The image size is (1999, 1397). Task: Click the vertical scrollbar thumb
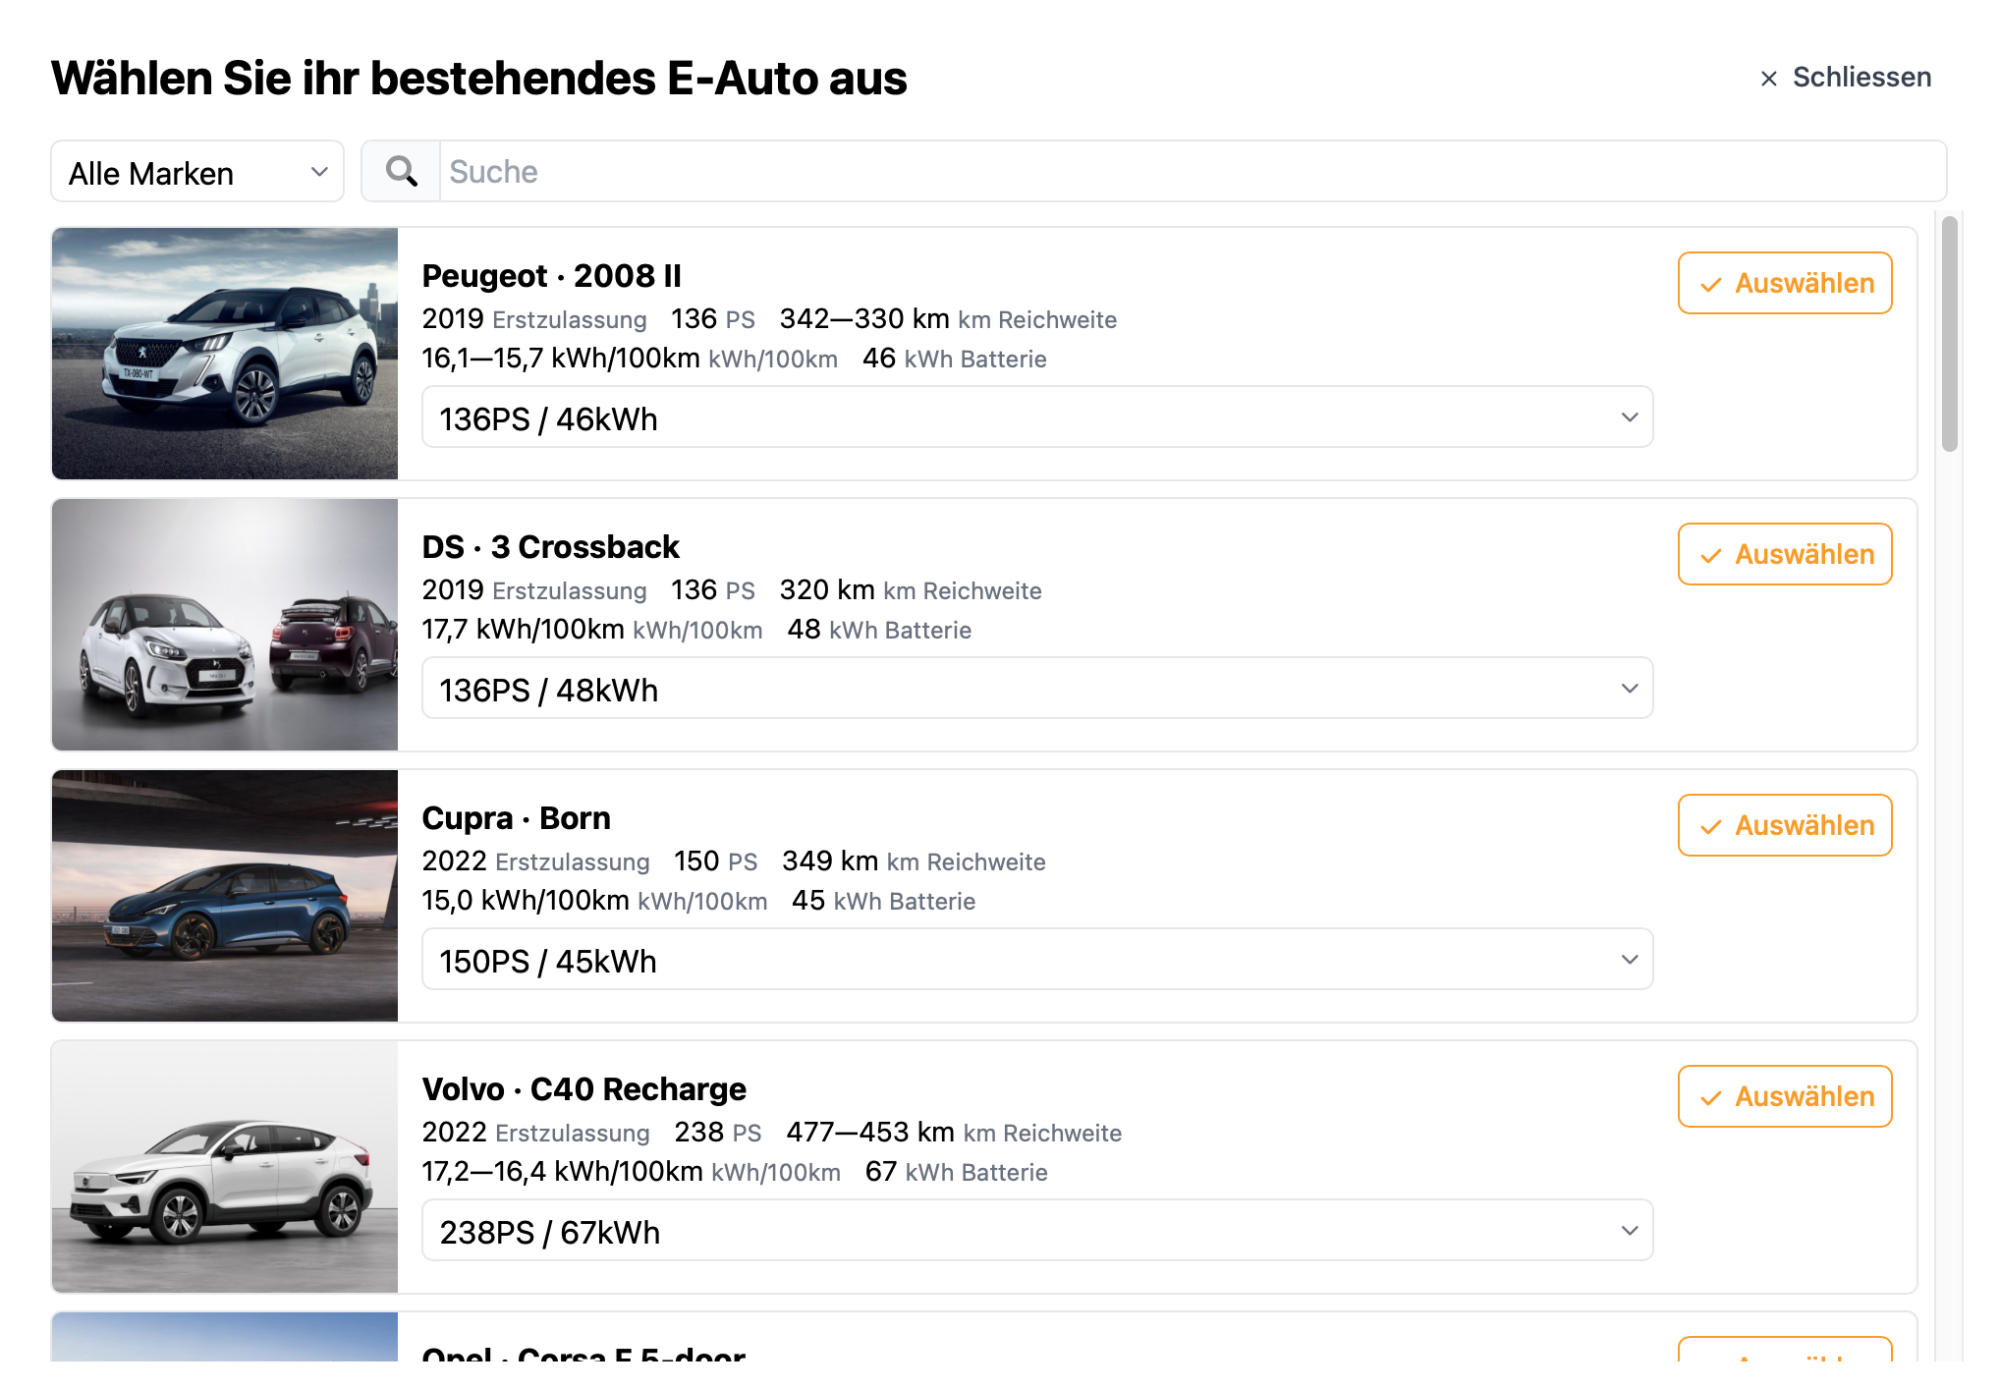(1948, 335)
